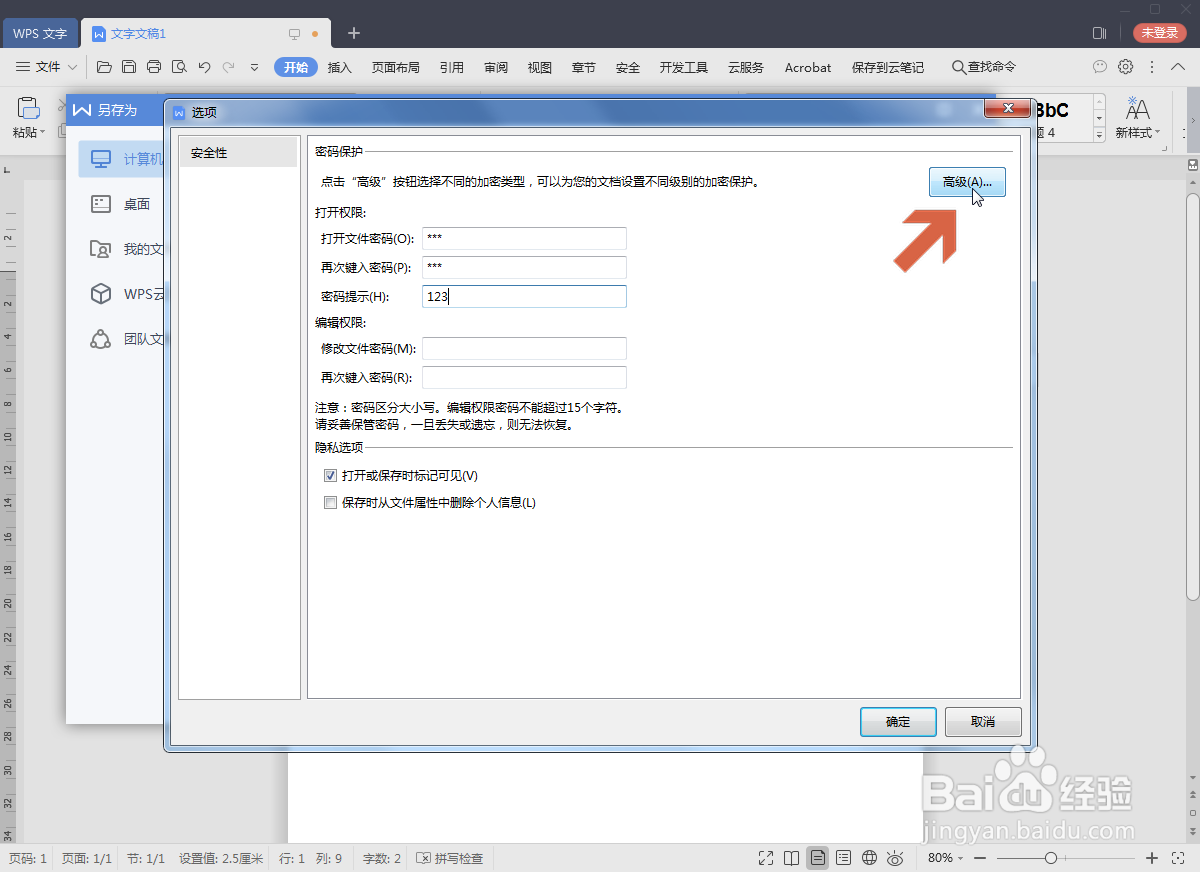This screenshot has height=872, width=1200.
Task: Click the print icon in quick access toolbar
Action: [154, 67]
